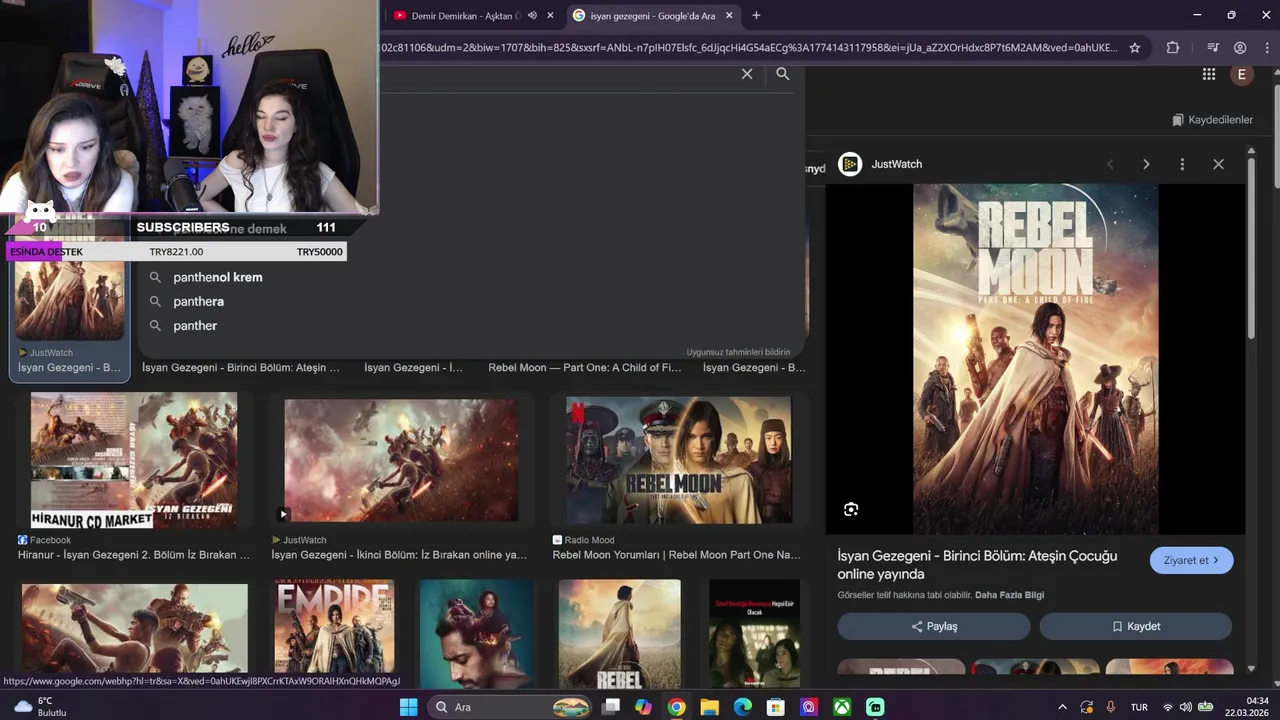This screenshot has width=1280, height=720.
Task: Select the suggestion panther
Action: click(195, 325)
